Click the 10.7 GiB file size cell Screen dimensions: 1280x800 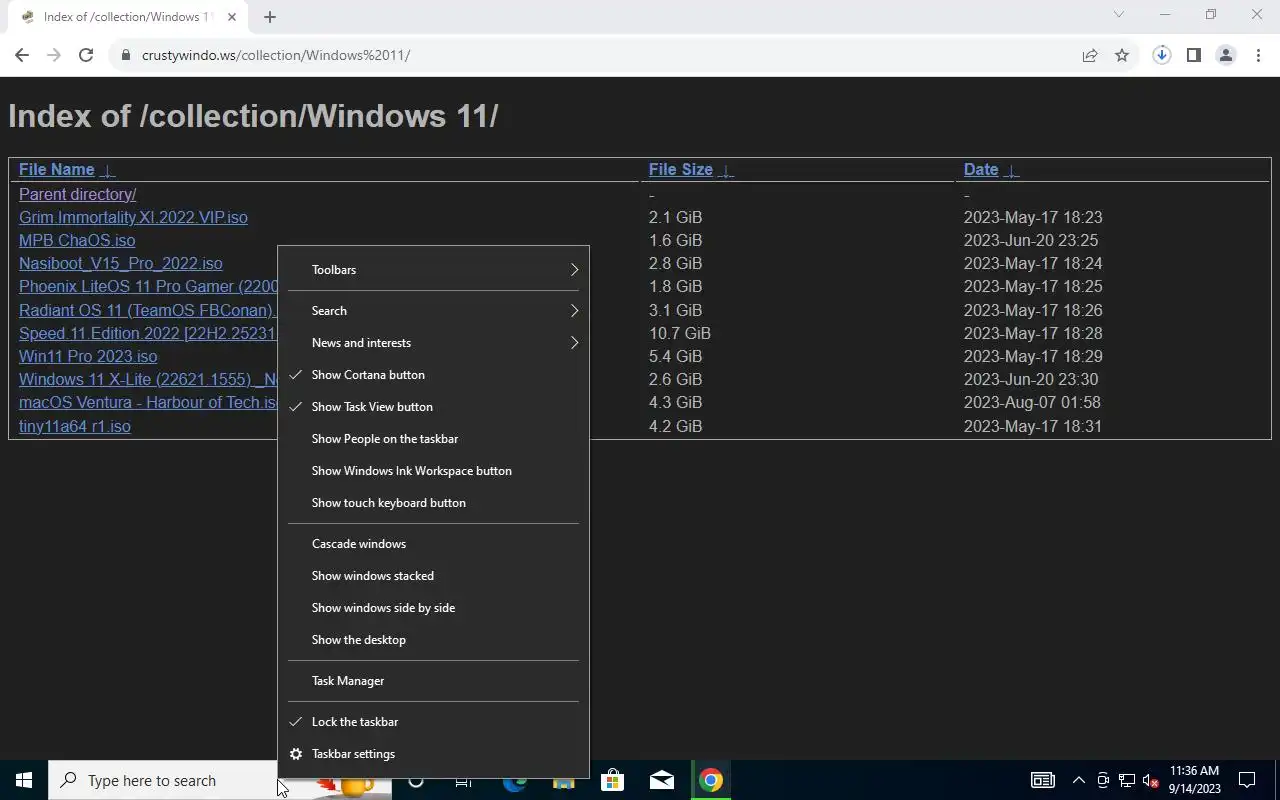click(680, 334)
